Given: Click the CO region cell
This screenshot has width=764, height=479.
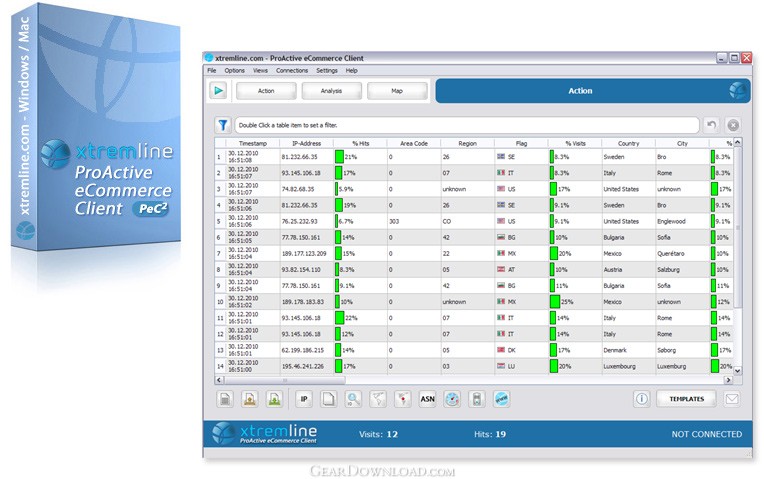Looking at the screenshot, I should pyautogui.click(x=467, y=221).
